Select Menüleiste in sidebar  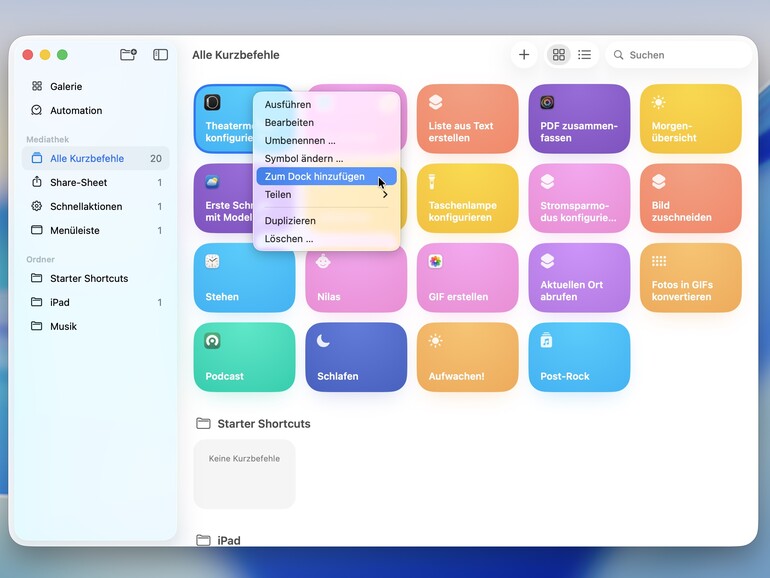click(x=96, y=231)
